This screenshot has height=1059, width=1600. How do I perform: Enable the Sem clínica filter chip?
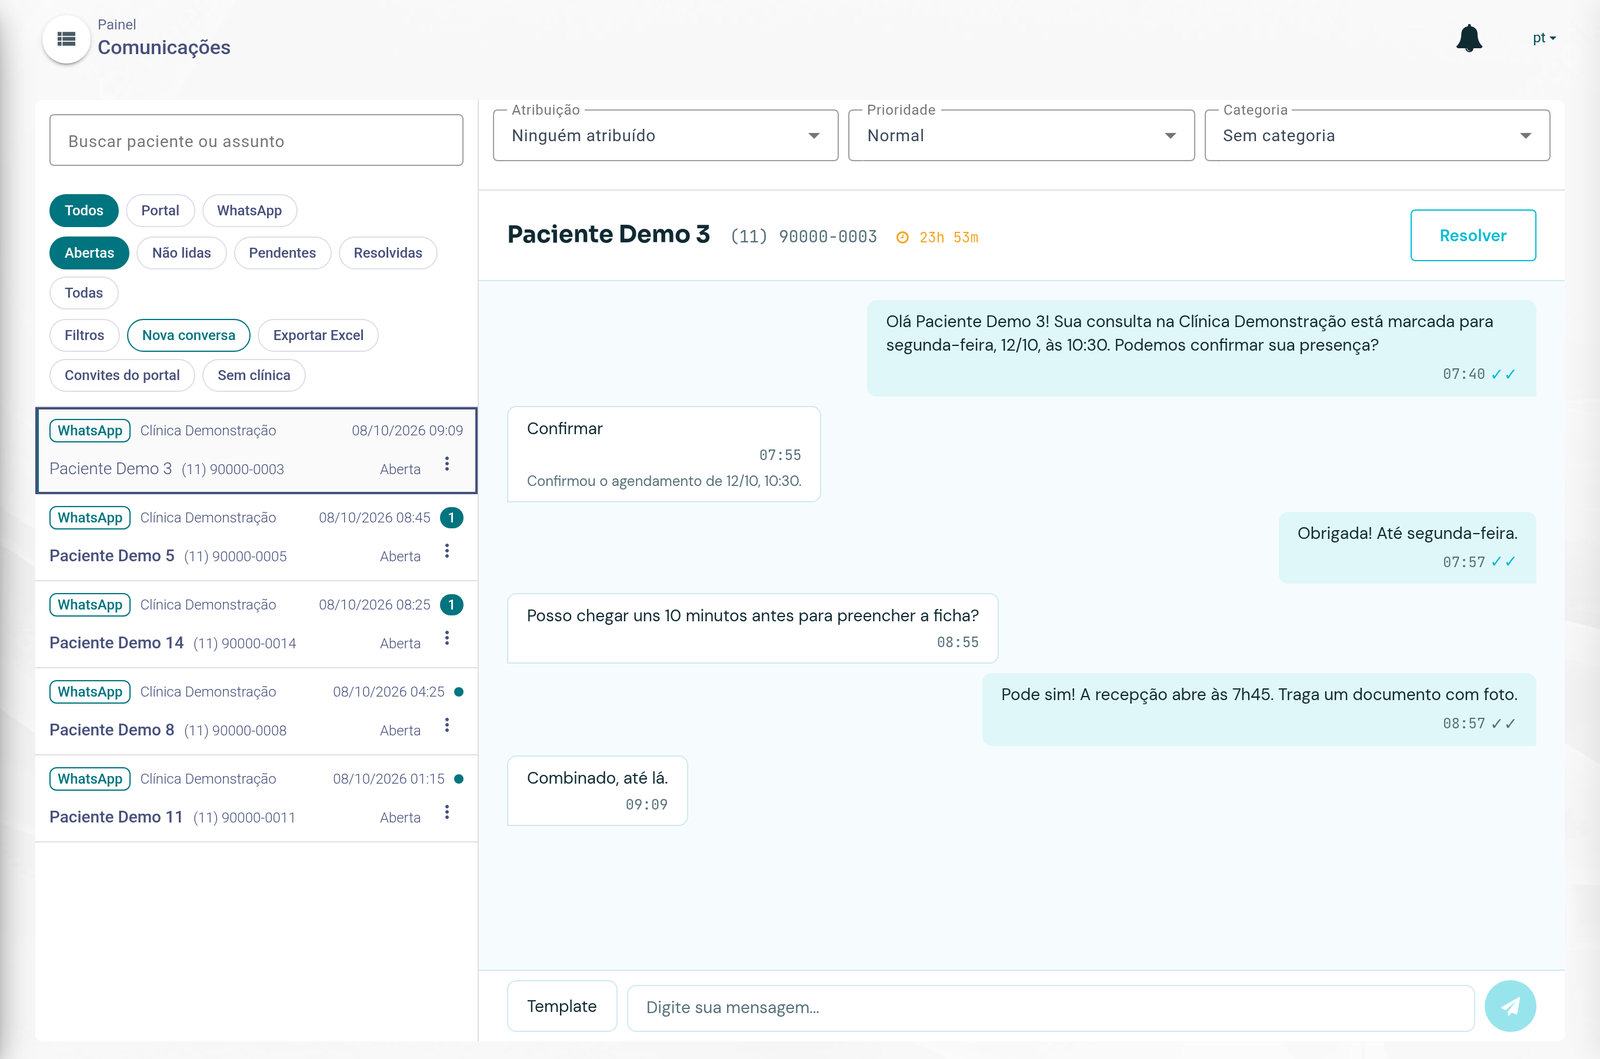point(254,375)
